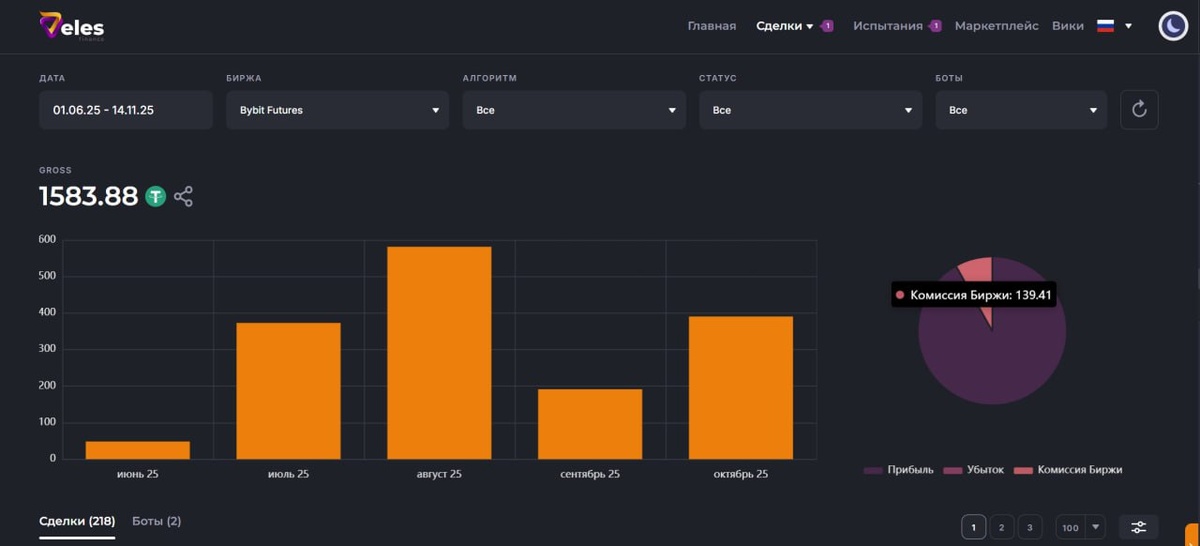Image resolution: width=1200 pixels, height=546 pixels.
Task: Click the share icon next to Gross
Action: click(183, 196)
